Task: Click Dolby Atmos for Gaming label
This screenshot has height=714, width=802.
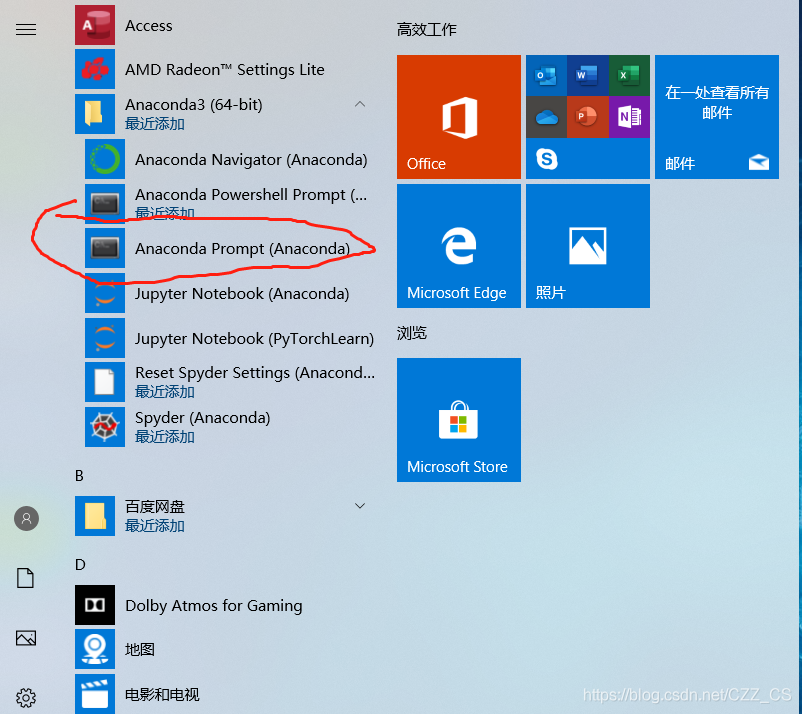Action: [x=214, y=606]
